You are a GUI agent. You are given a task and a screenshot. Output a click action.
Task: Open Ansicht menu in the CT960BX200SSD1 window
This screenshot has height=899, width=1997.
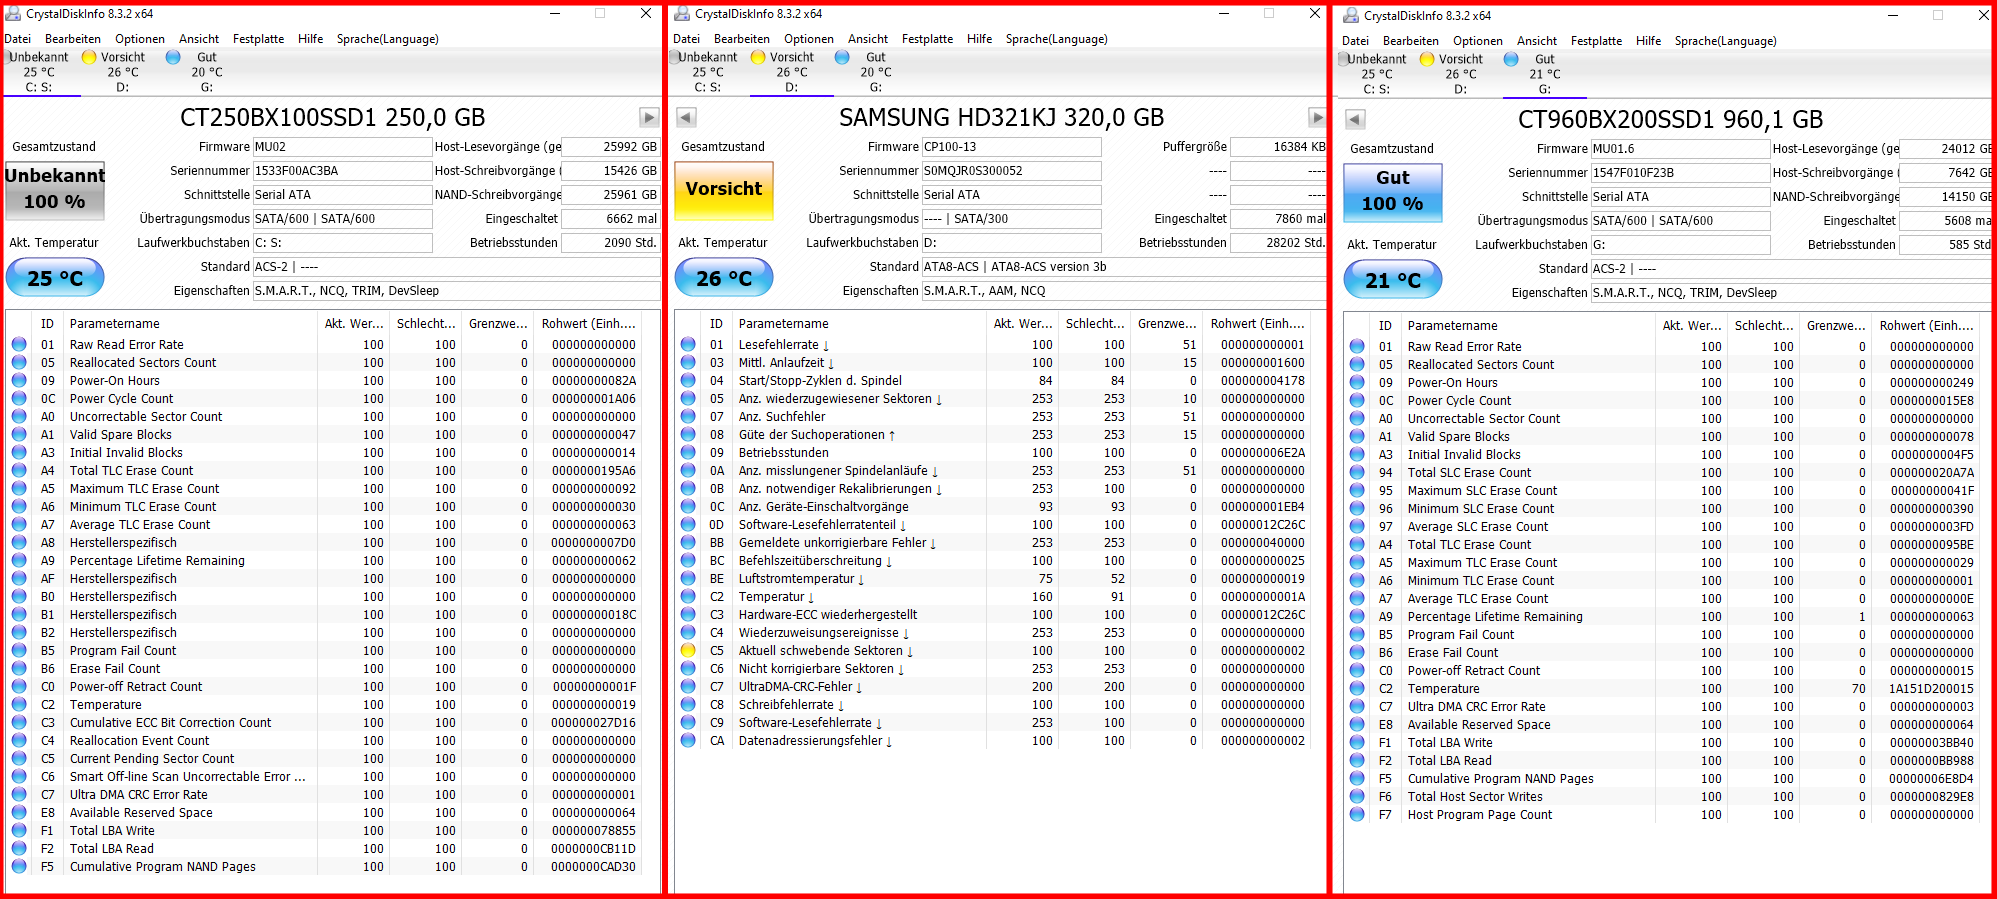[x=1537, y=41]
